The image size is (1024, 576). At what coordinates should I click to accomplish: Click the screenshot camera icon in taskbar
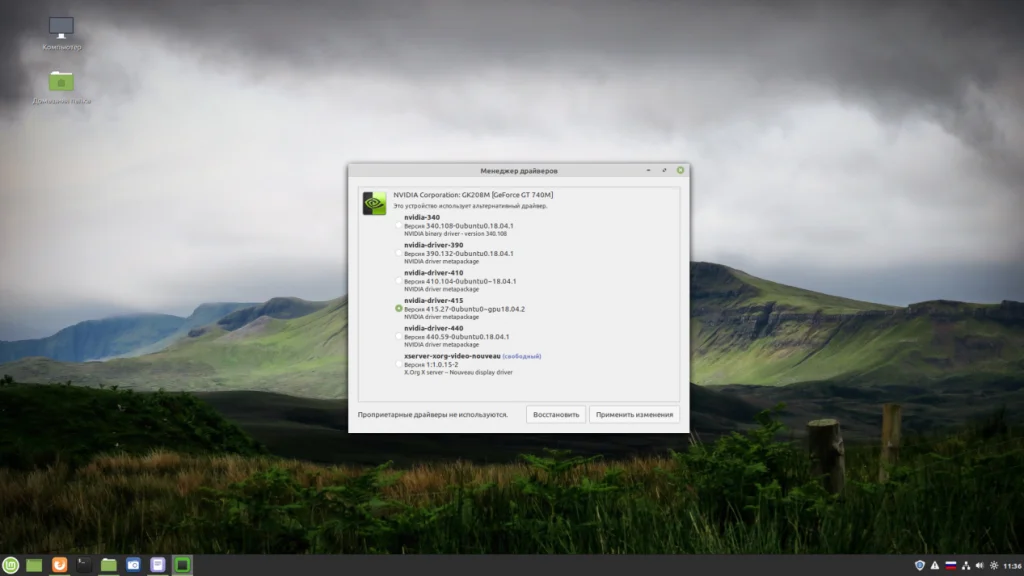(x=133, y=565)
